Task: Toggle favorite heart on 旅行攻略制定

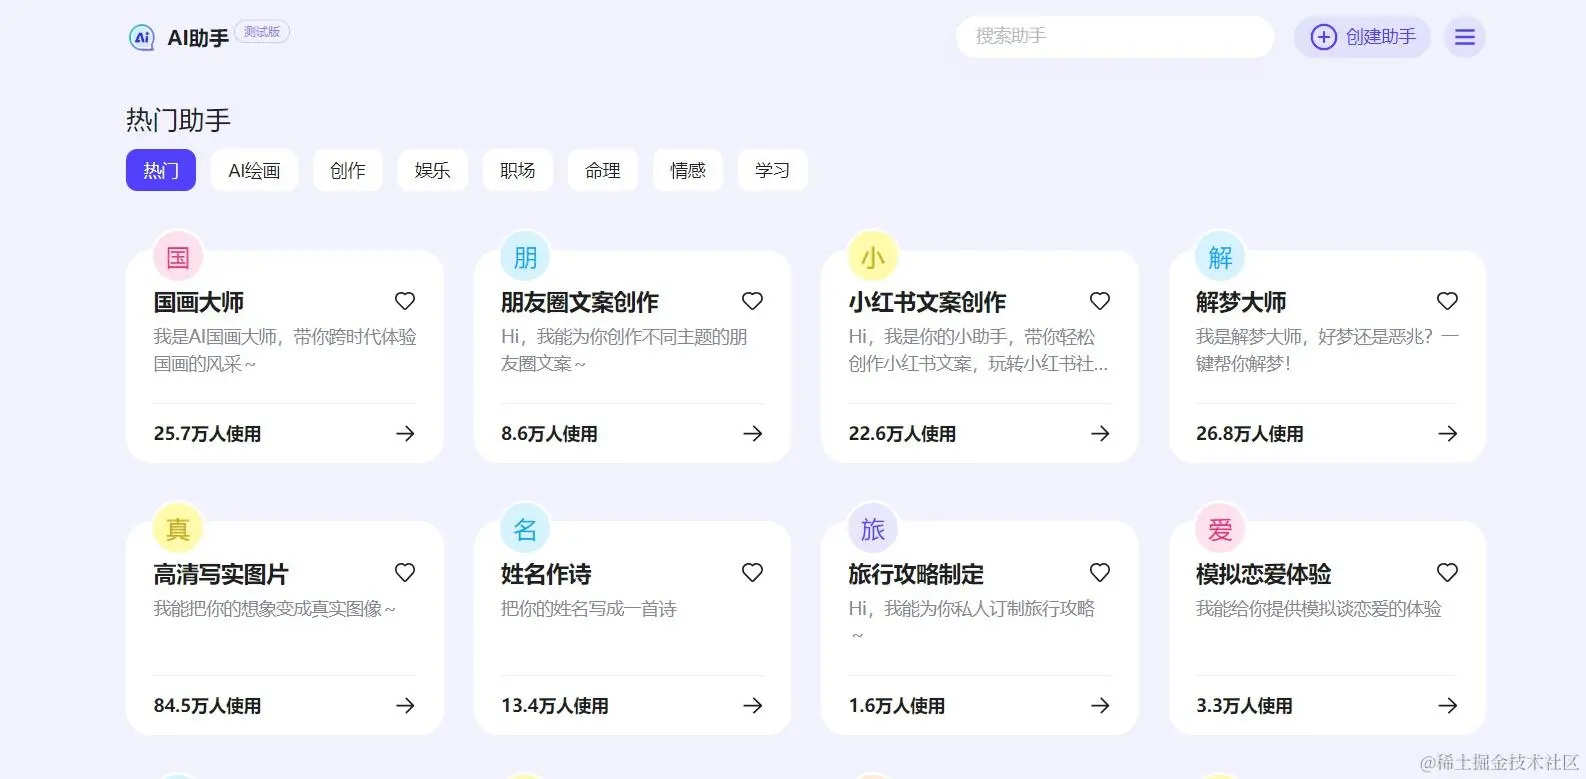Action: click(x=1100, y=573)
